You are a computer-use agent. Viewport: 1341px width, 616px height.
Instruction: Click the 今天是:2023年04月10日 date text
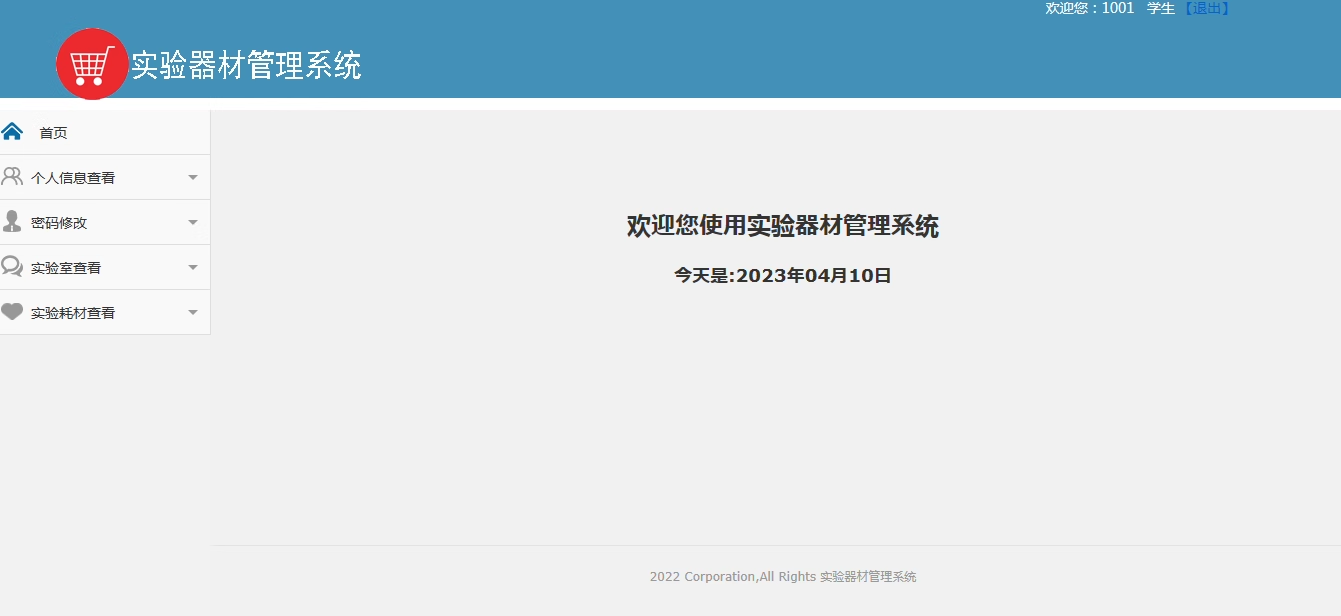coord(783,275)
